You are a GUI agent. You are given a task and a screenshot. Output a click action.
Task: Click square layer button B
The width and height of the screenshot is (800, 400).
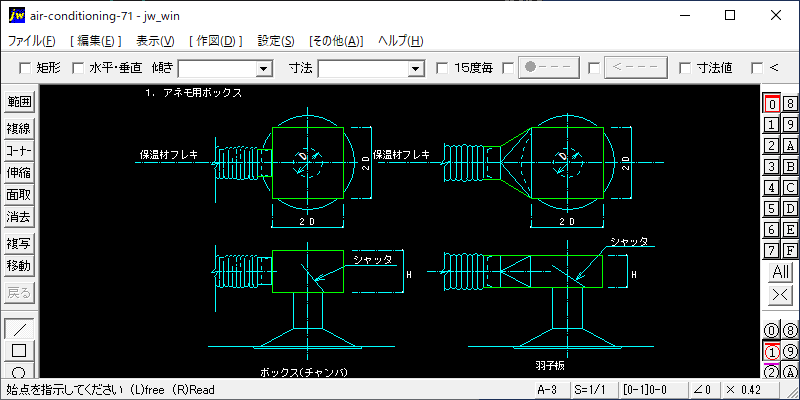pyautogui.click(x=790, y=166)
